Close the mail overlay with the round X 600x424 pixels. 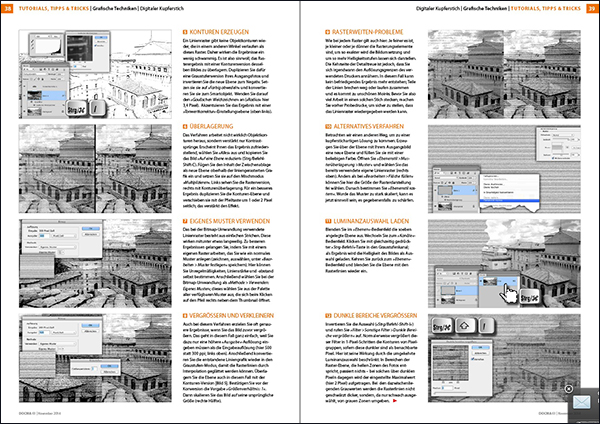[x=569, y=389]
